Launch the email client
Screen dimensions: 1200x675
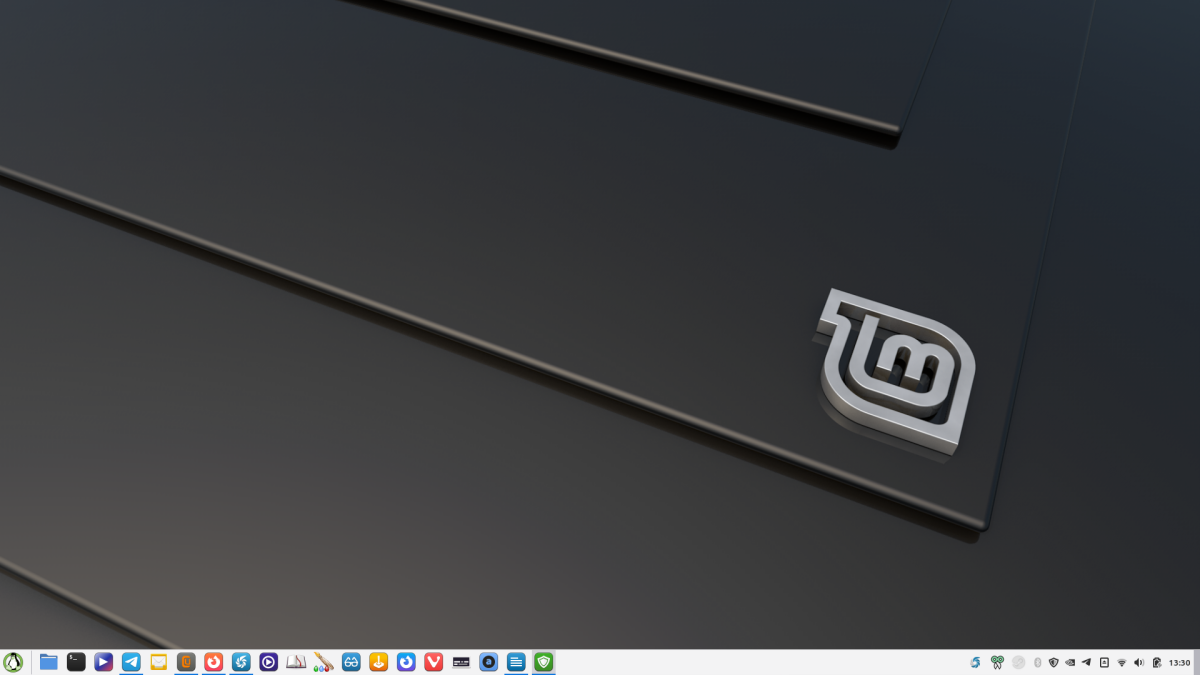click(x=158, y=661)
